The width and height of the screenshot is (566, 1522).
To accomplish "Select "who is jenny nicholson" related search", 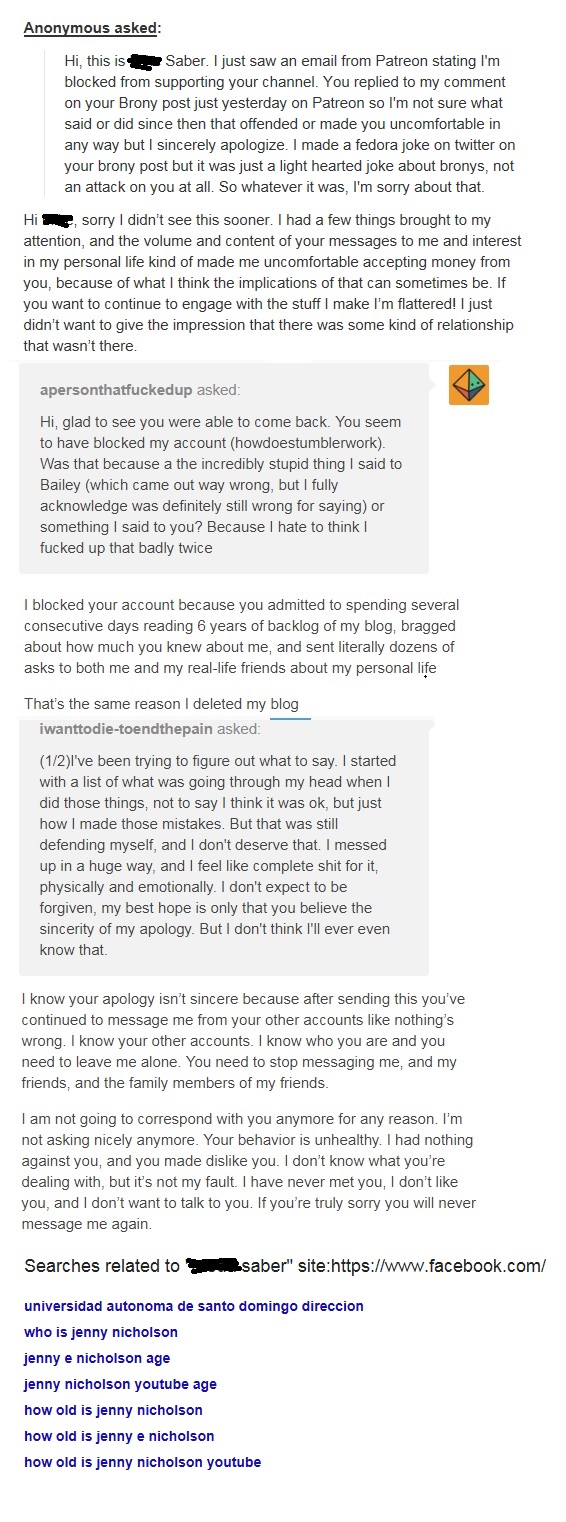I will (101, 1332).
